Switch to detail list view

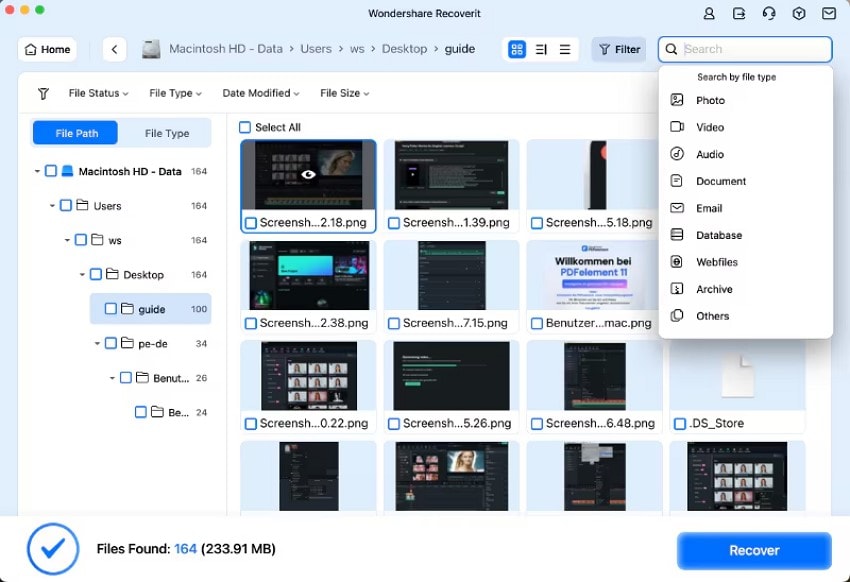tap(541, 49)
